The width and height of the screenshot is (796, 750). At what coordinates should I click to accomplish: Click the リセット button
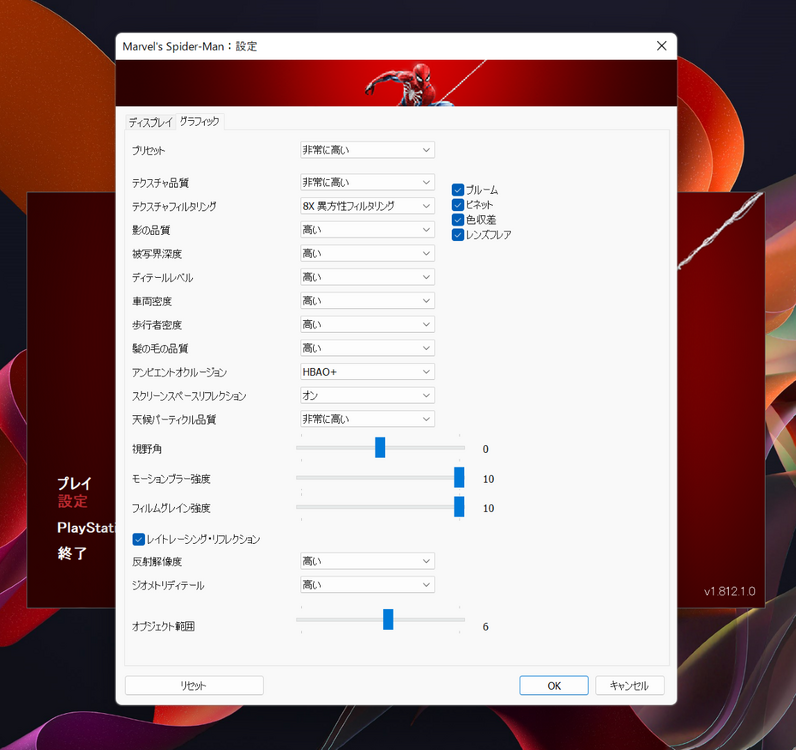[194, 686]
